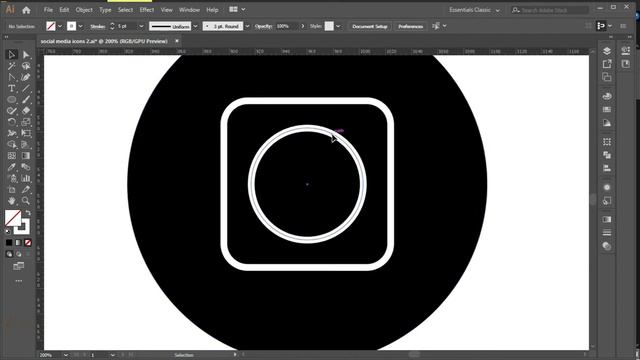Screen dimensions: 640x360
Task: Open the Type menu
Action: (105, 10)
